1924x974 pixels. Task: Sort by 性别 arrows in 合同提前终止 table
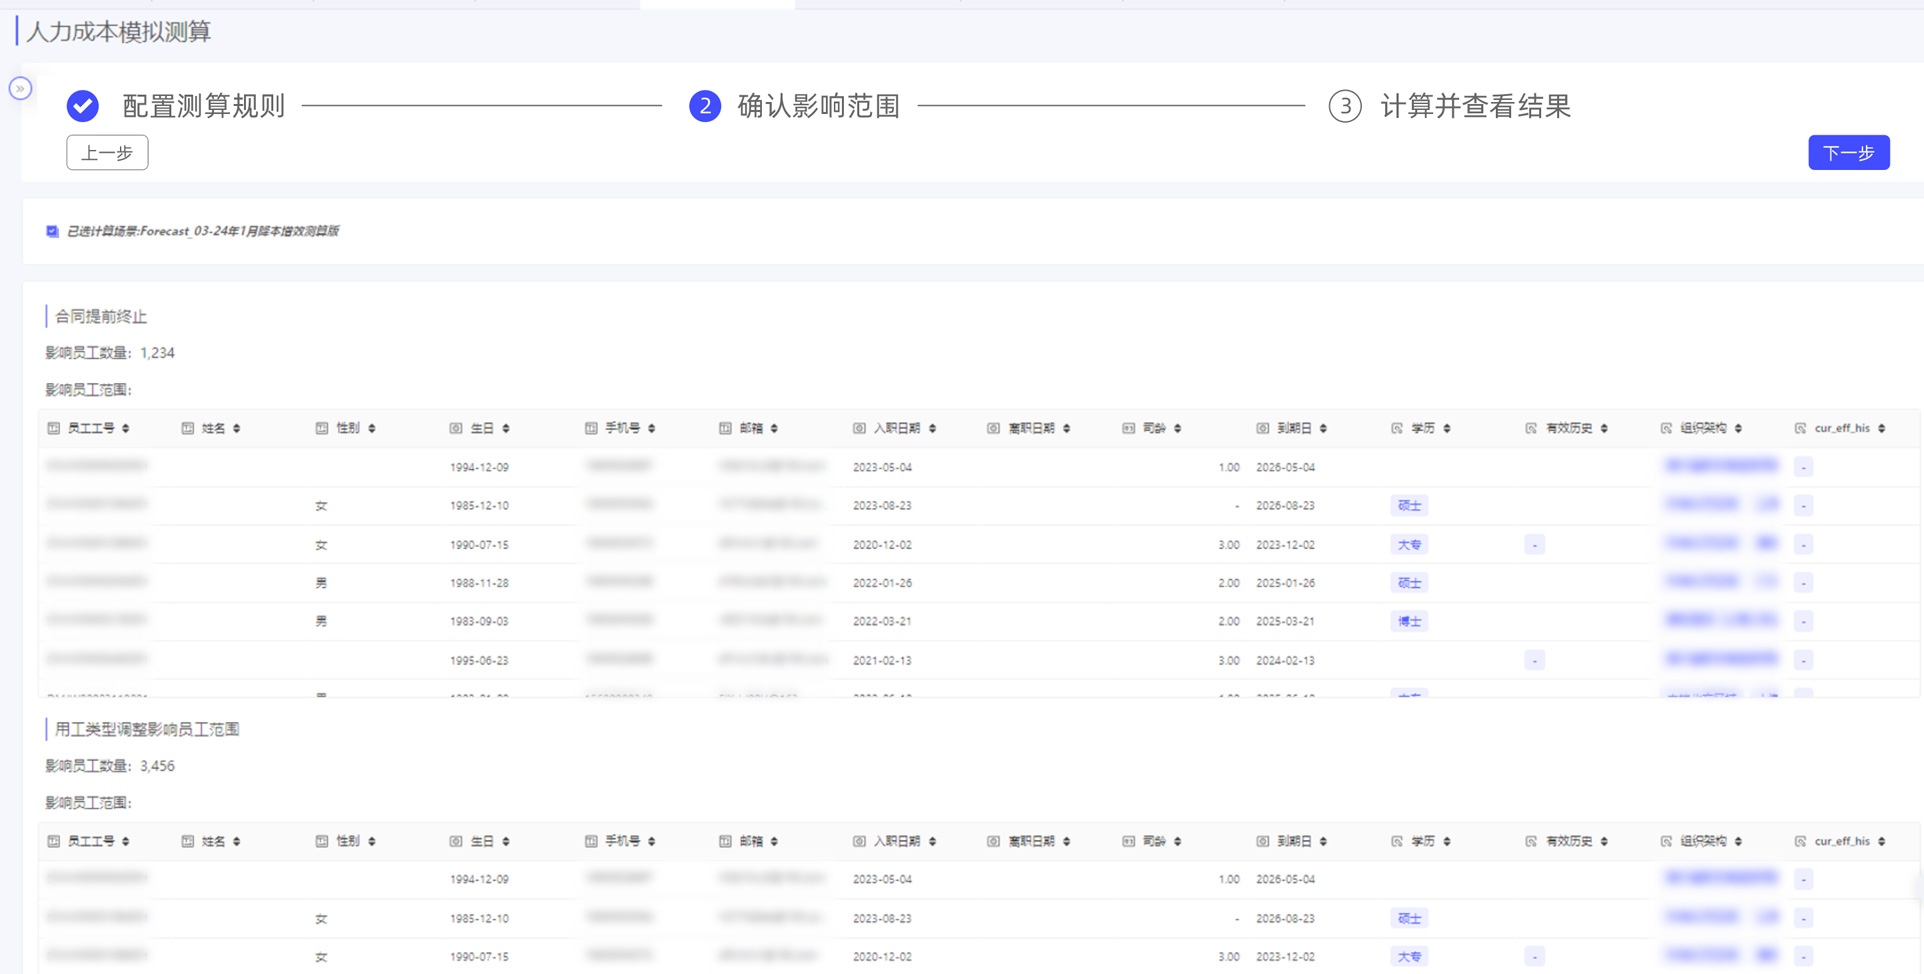coord(372,428)
